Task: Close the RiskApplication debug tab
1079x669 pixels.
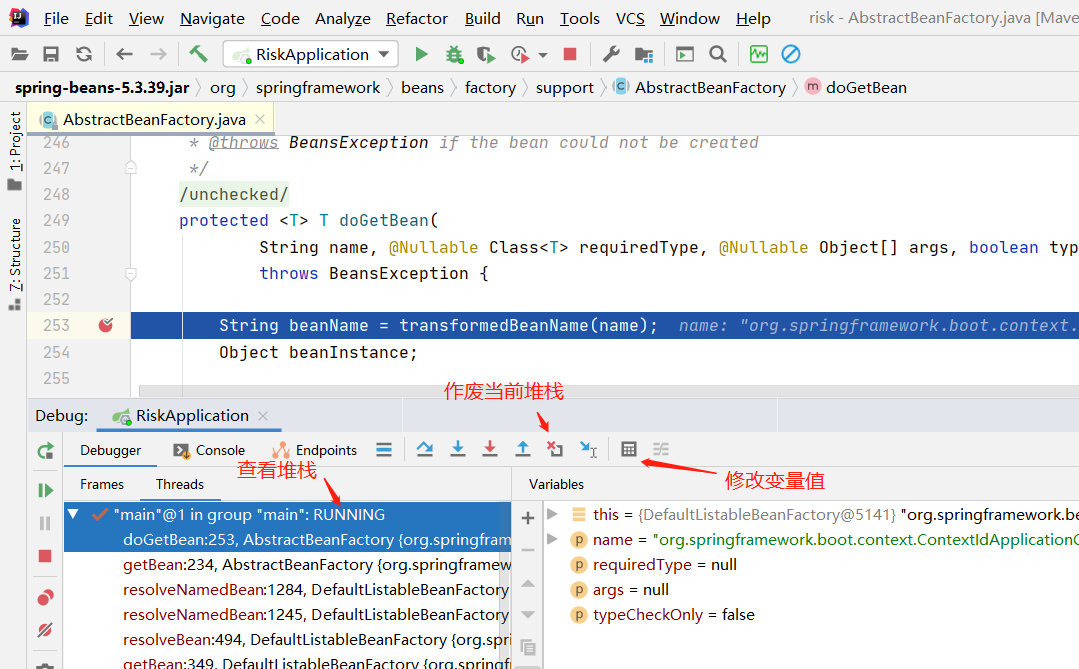Action: click(263, 416)
